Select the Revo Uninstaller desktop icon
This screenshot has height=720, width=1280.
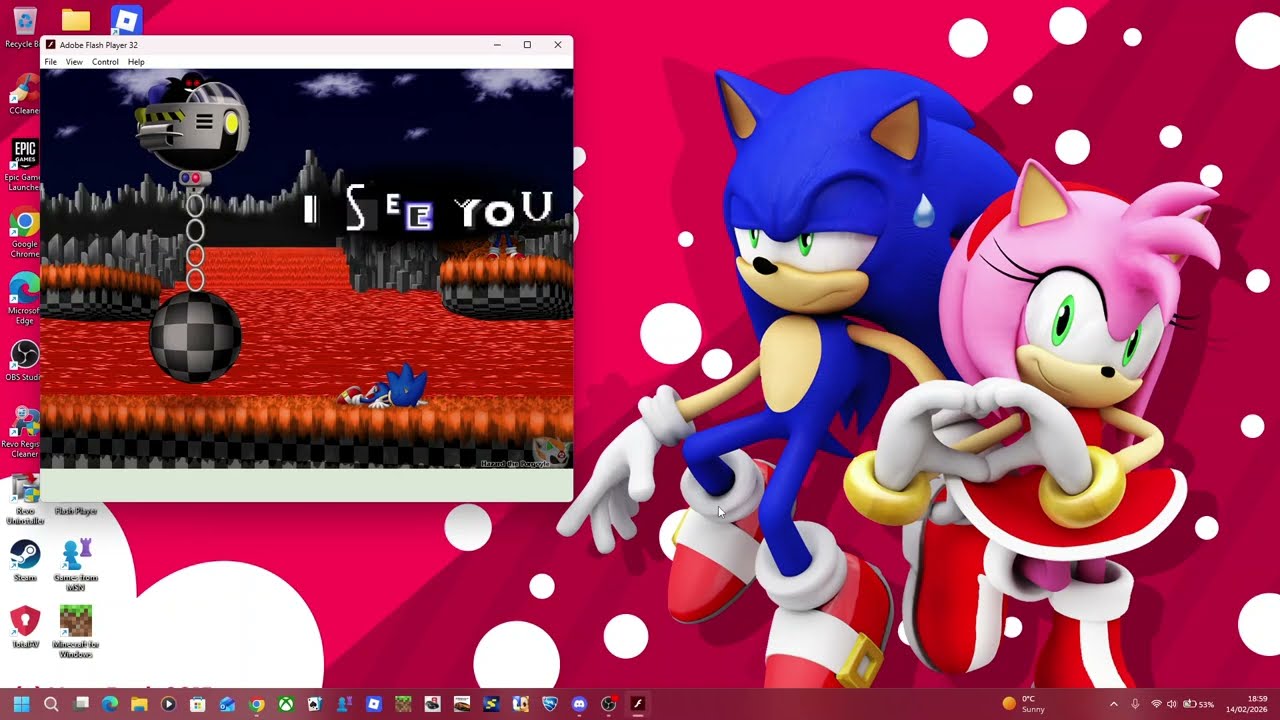[x=24, y=500]
